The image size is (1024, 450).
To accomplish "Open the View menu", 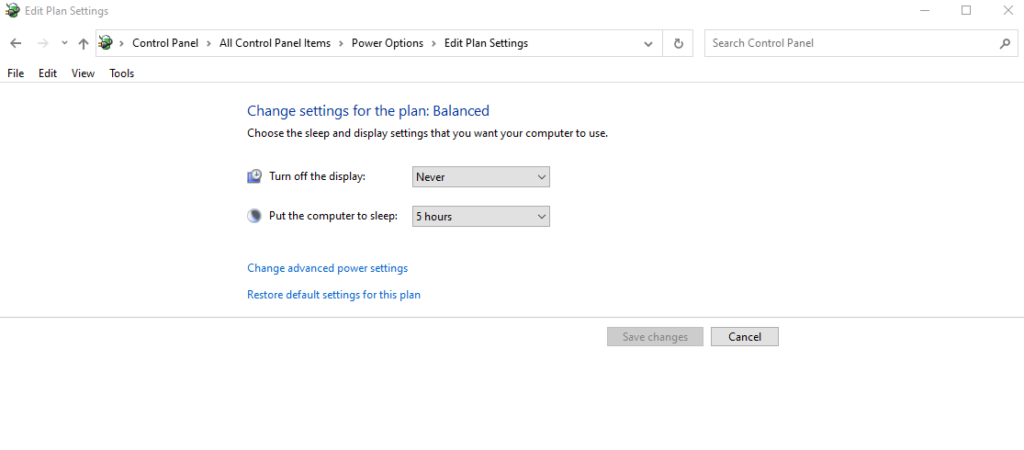I will coord(83,73).
